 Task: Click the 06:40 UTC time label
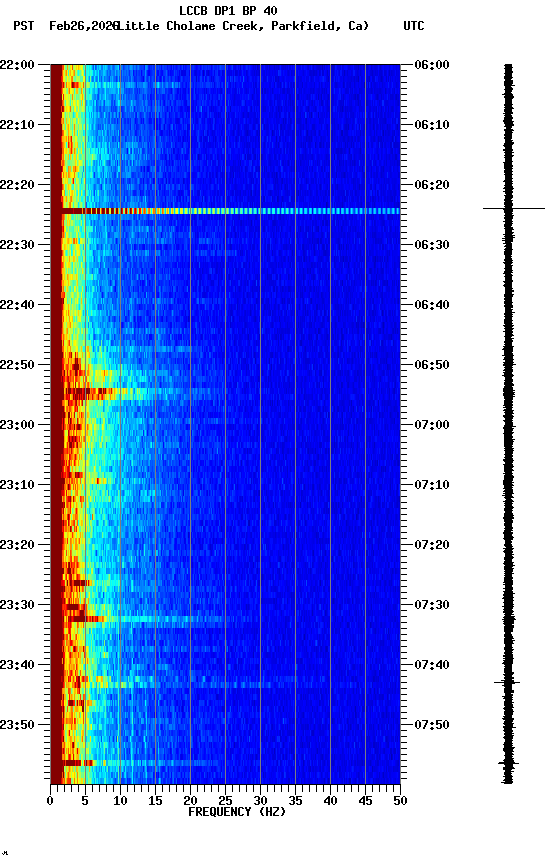tap(432, 305)
